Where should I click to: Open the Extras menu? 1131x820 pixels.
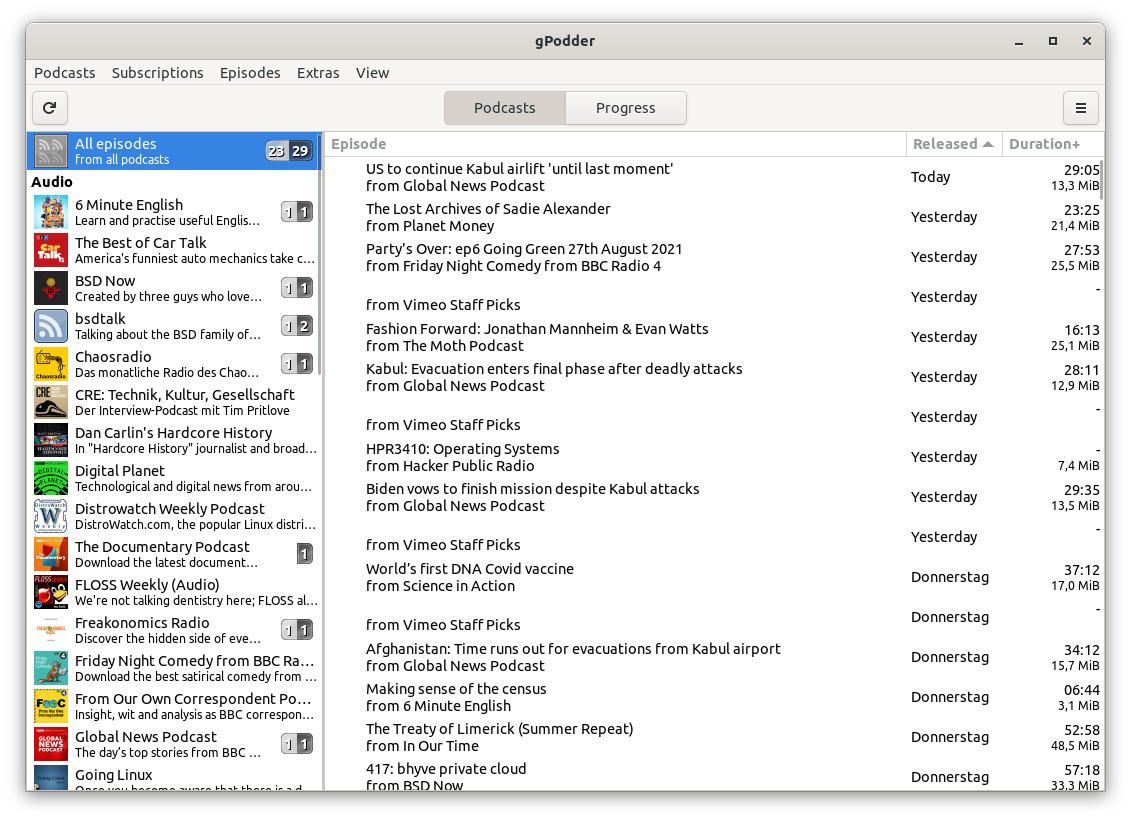coord(318,73)
